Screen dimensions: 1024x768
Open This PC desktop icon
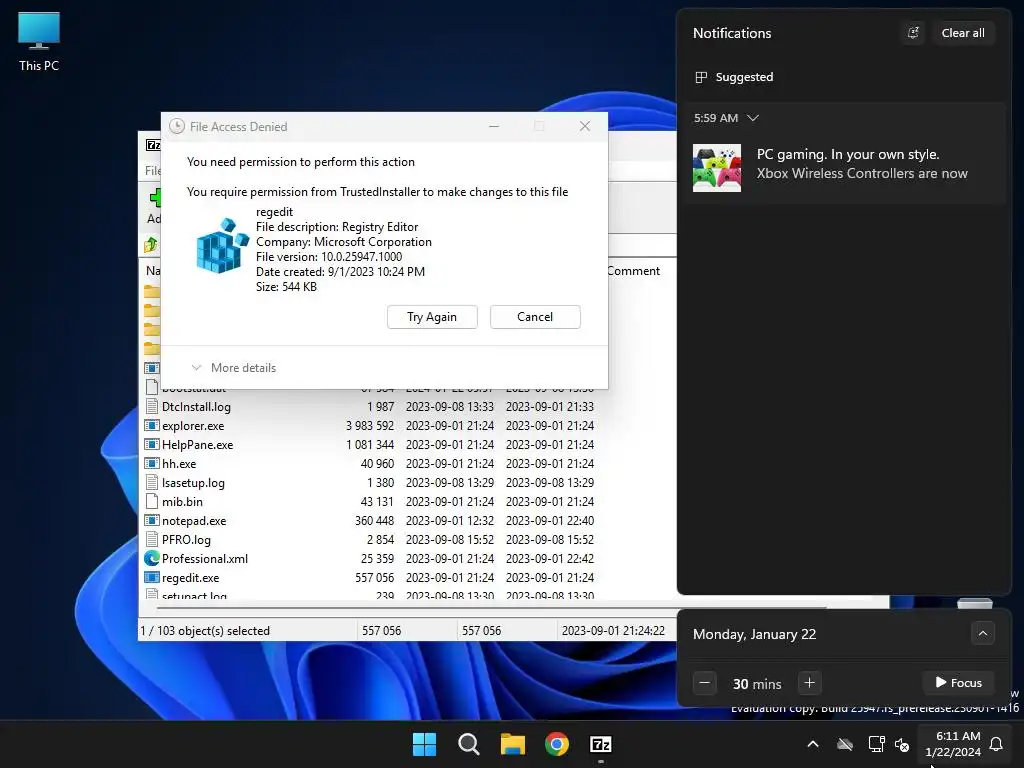pyautogui.click(x=39, y=42)
